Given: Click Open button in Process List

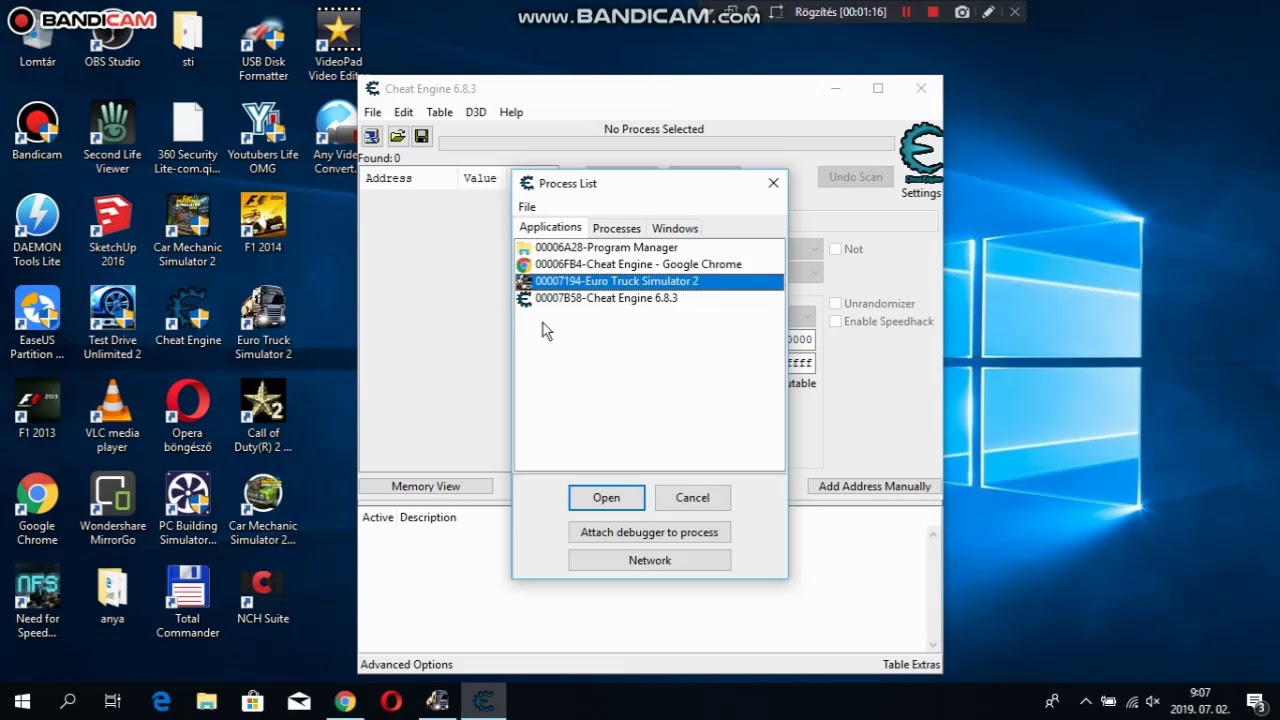Looking at the screenshot, I should 606,498.
